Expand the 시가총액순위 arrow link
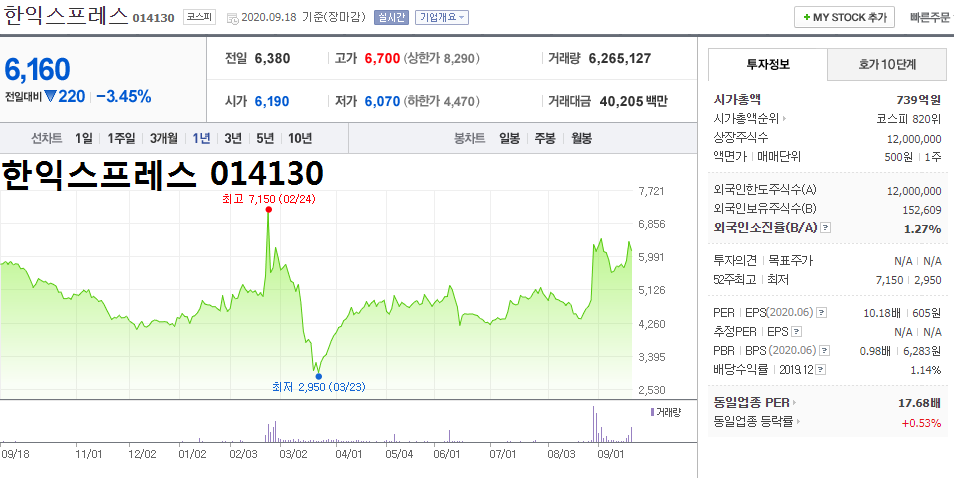Screen dimensions: 954x478 (x=784, y=119)
